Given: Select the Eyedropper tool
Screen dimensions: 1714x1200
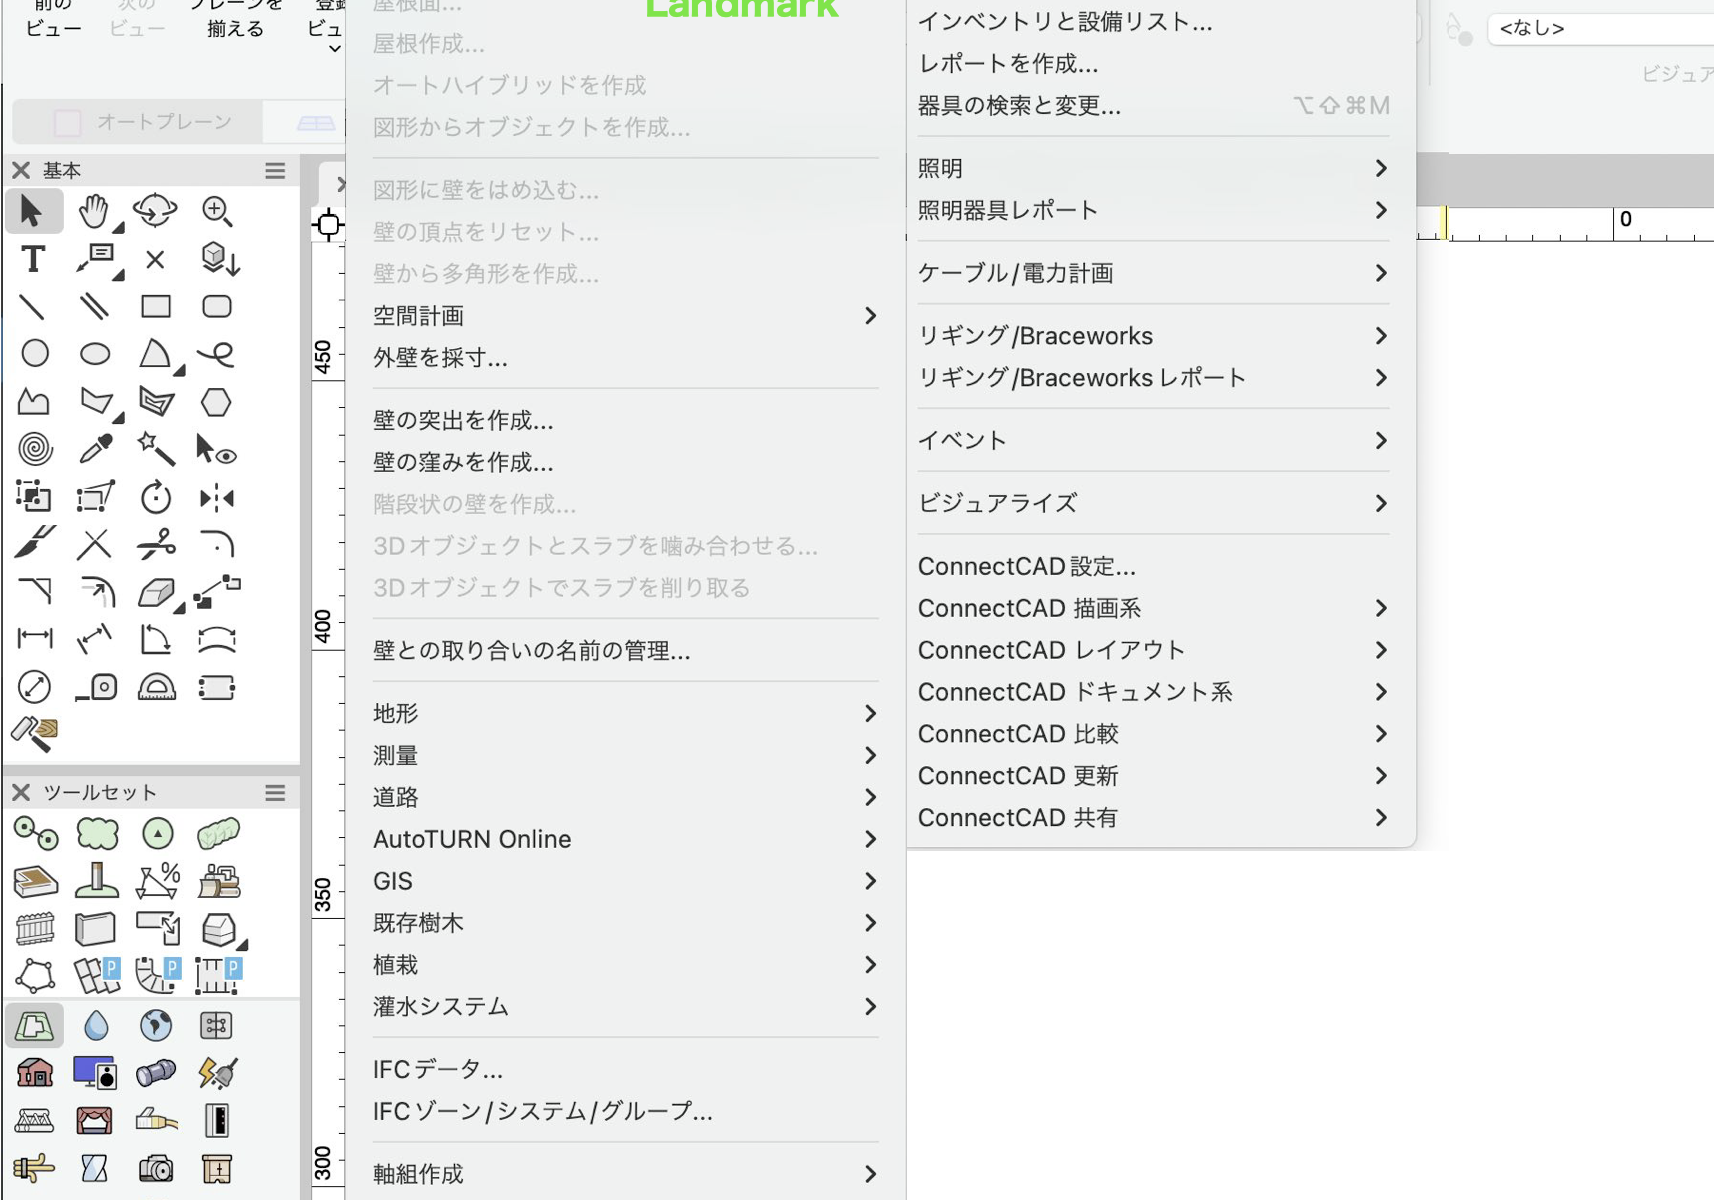Looking at the screenshot, I should coord(96,449).
